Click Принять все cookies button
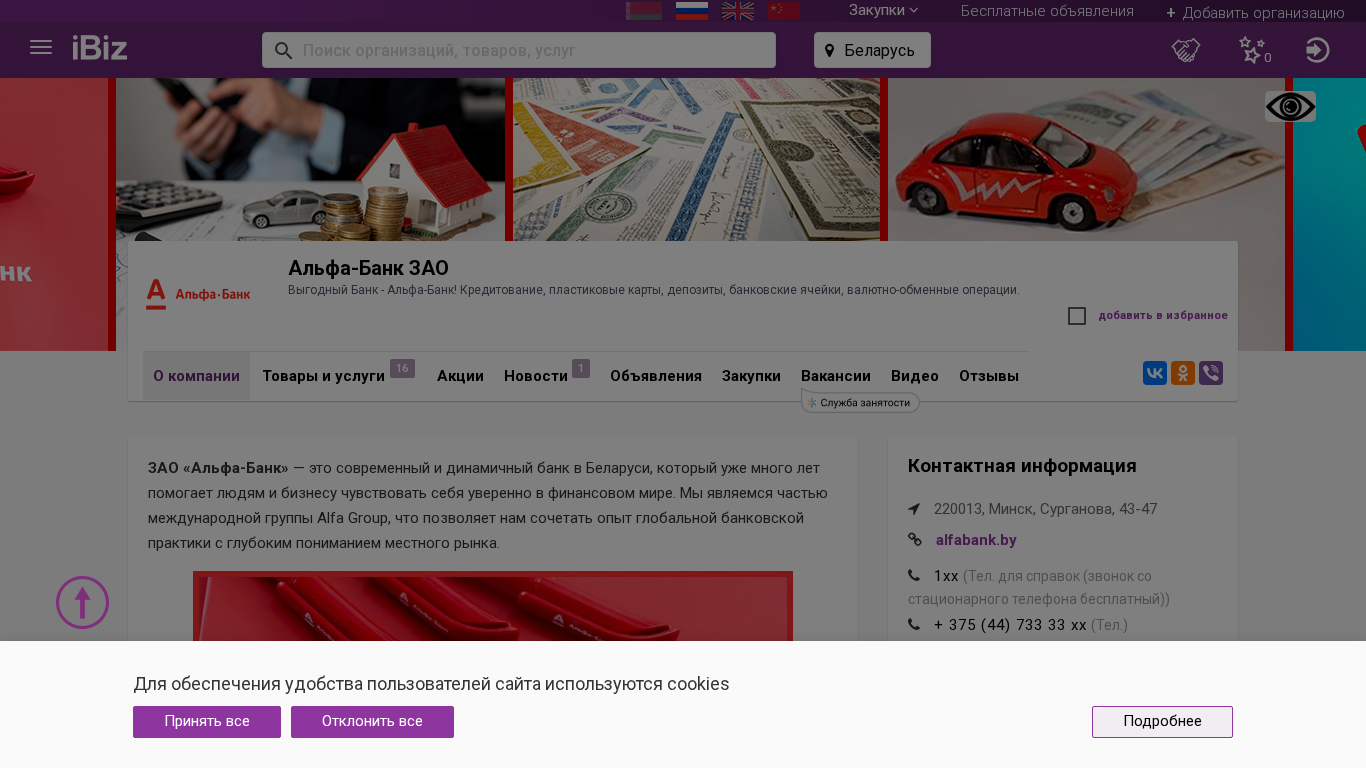Screen dimensions: 1366x768 pos(207,722)
